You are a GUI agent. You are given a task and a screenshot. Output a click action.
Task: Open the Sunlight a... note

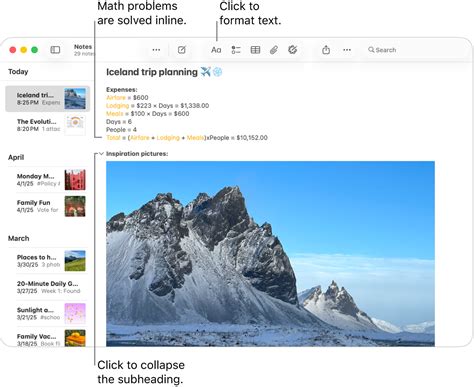pyautogui.click(x=47, y=313)
